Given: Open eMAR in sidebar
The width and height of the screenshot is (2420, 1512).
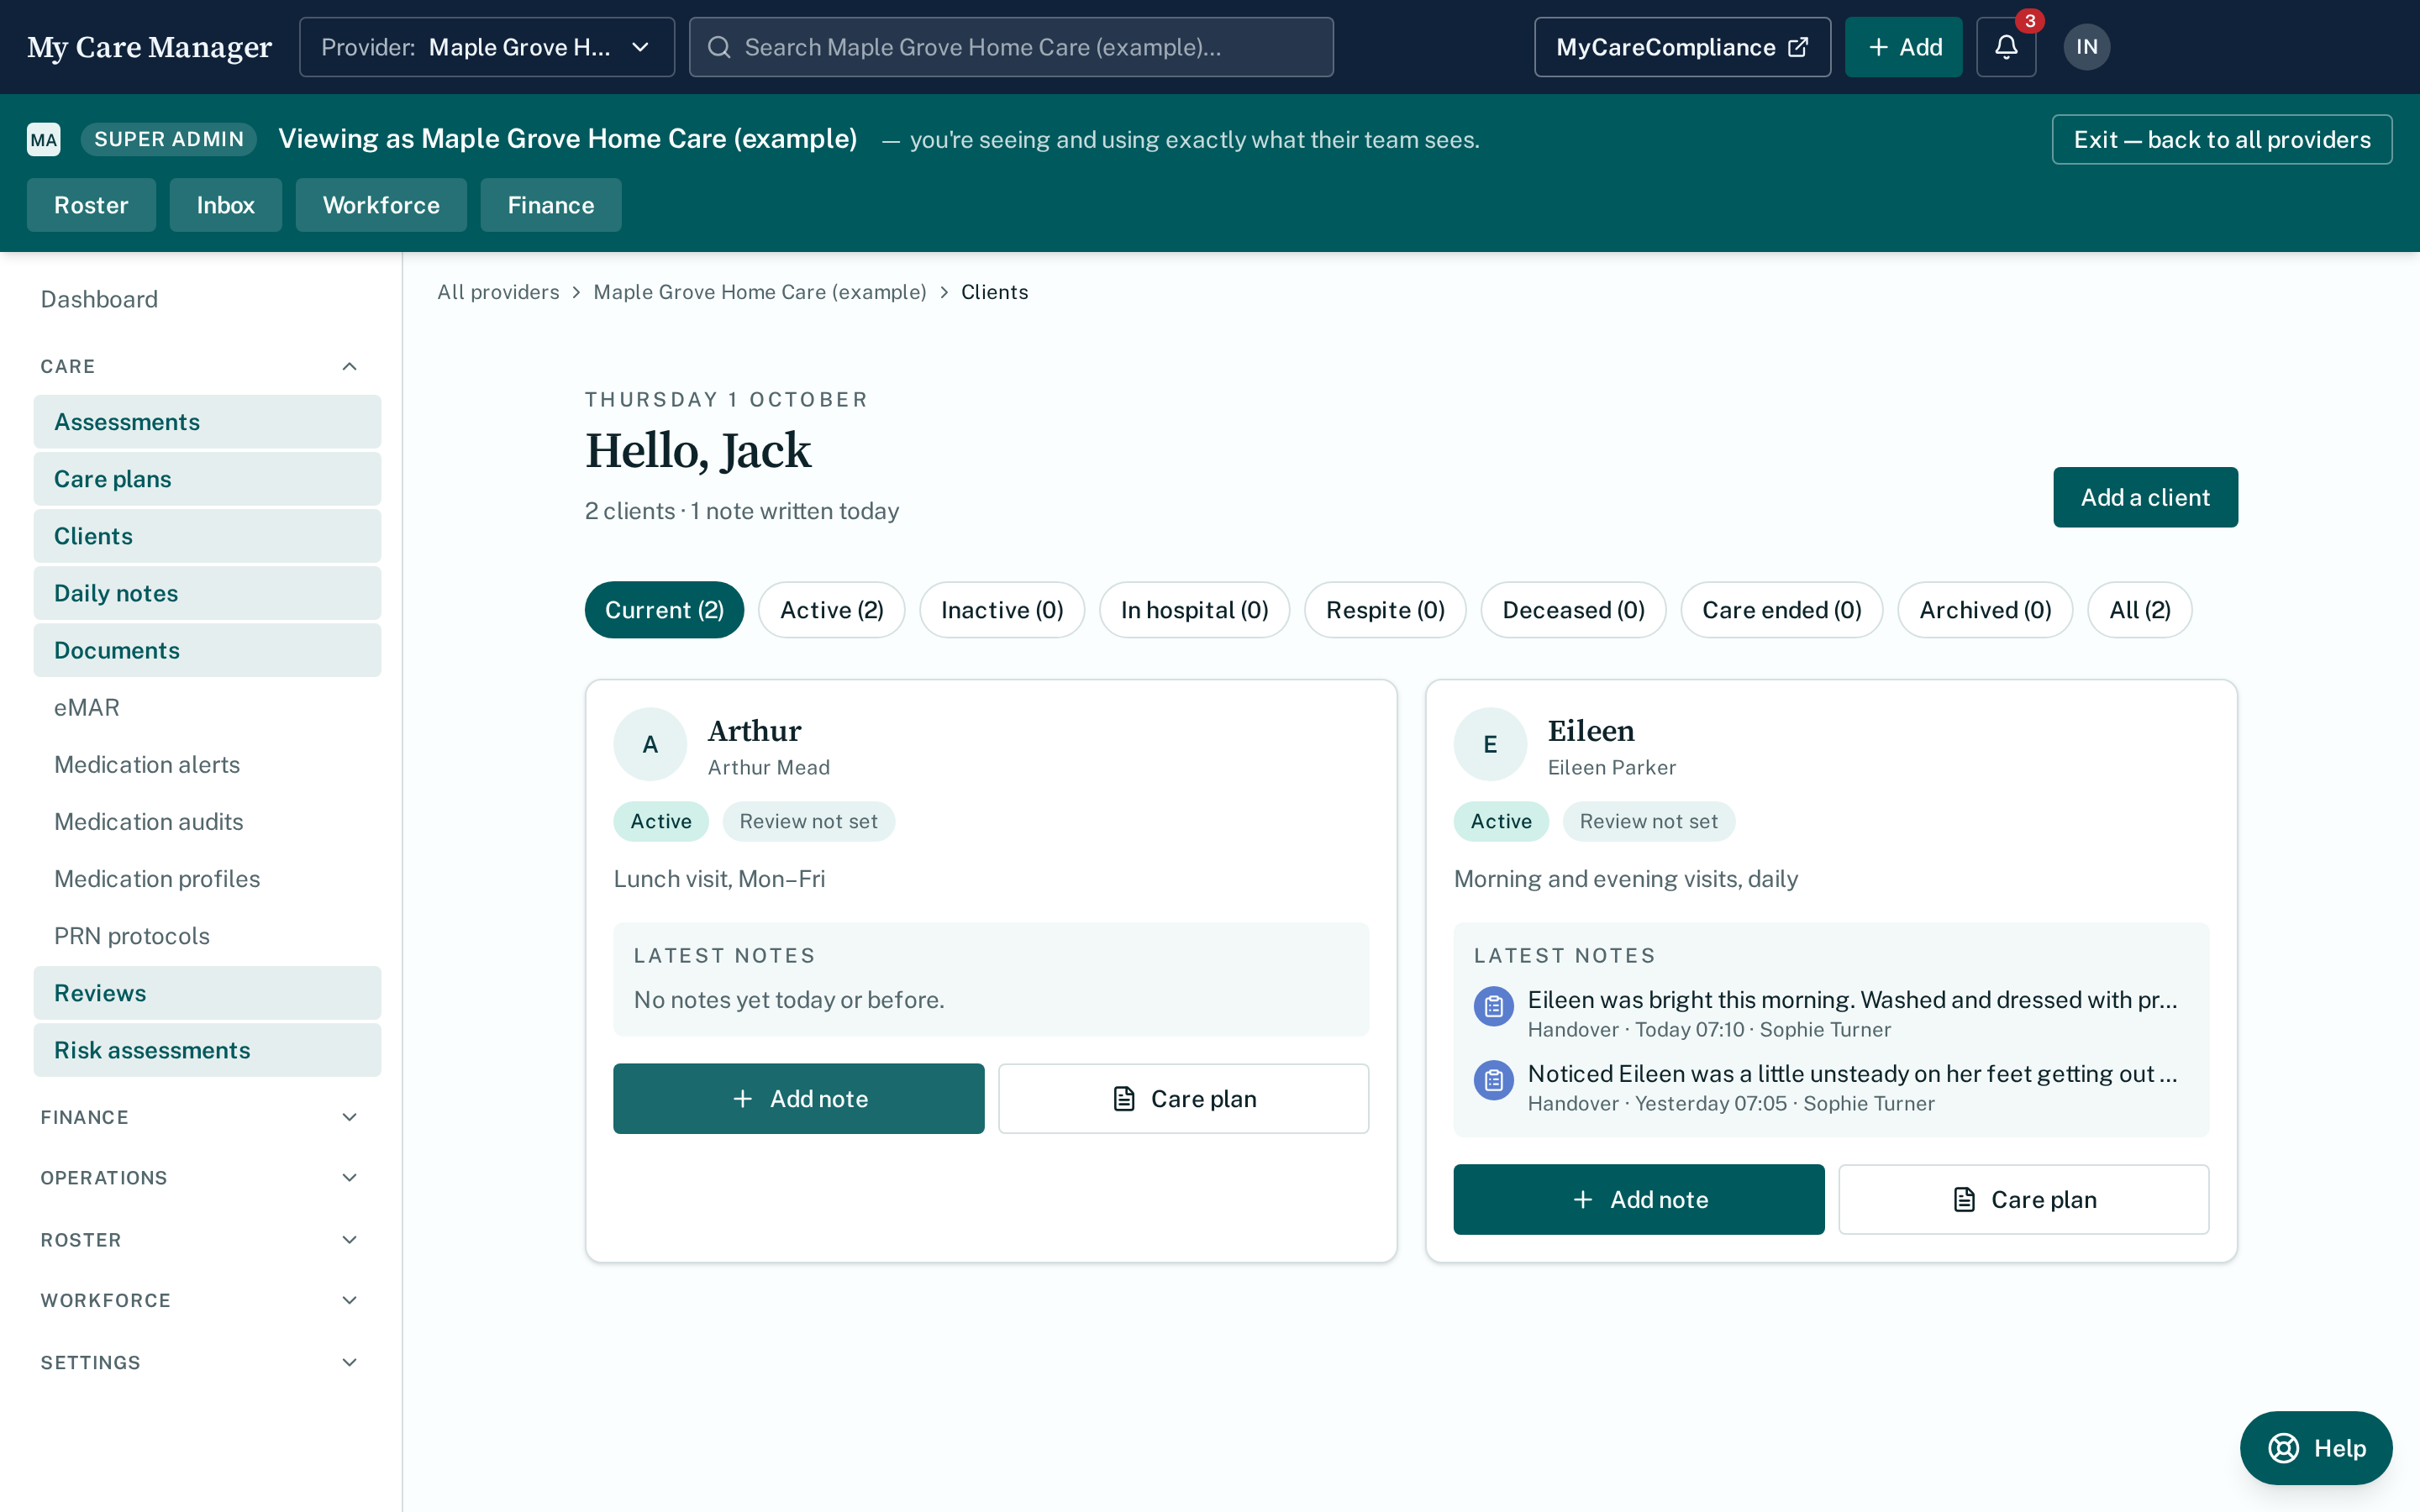Looking at the screenshot, I should tap(207, 707).
